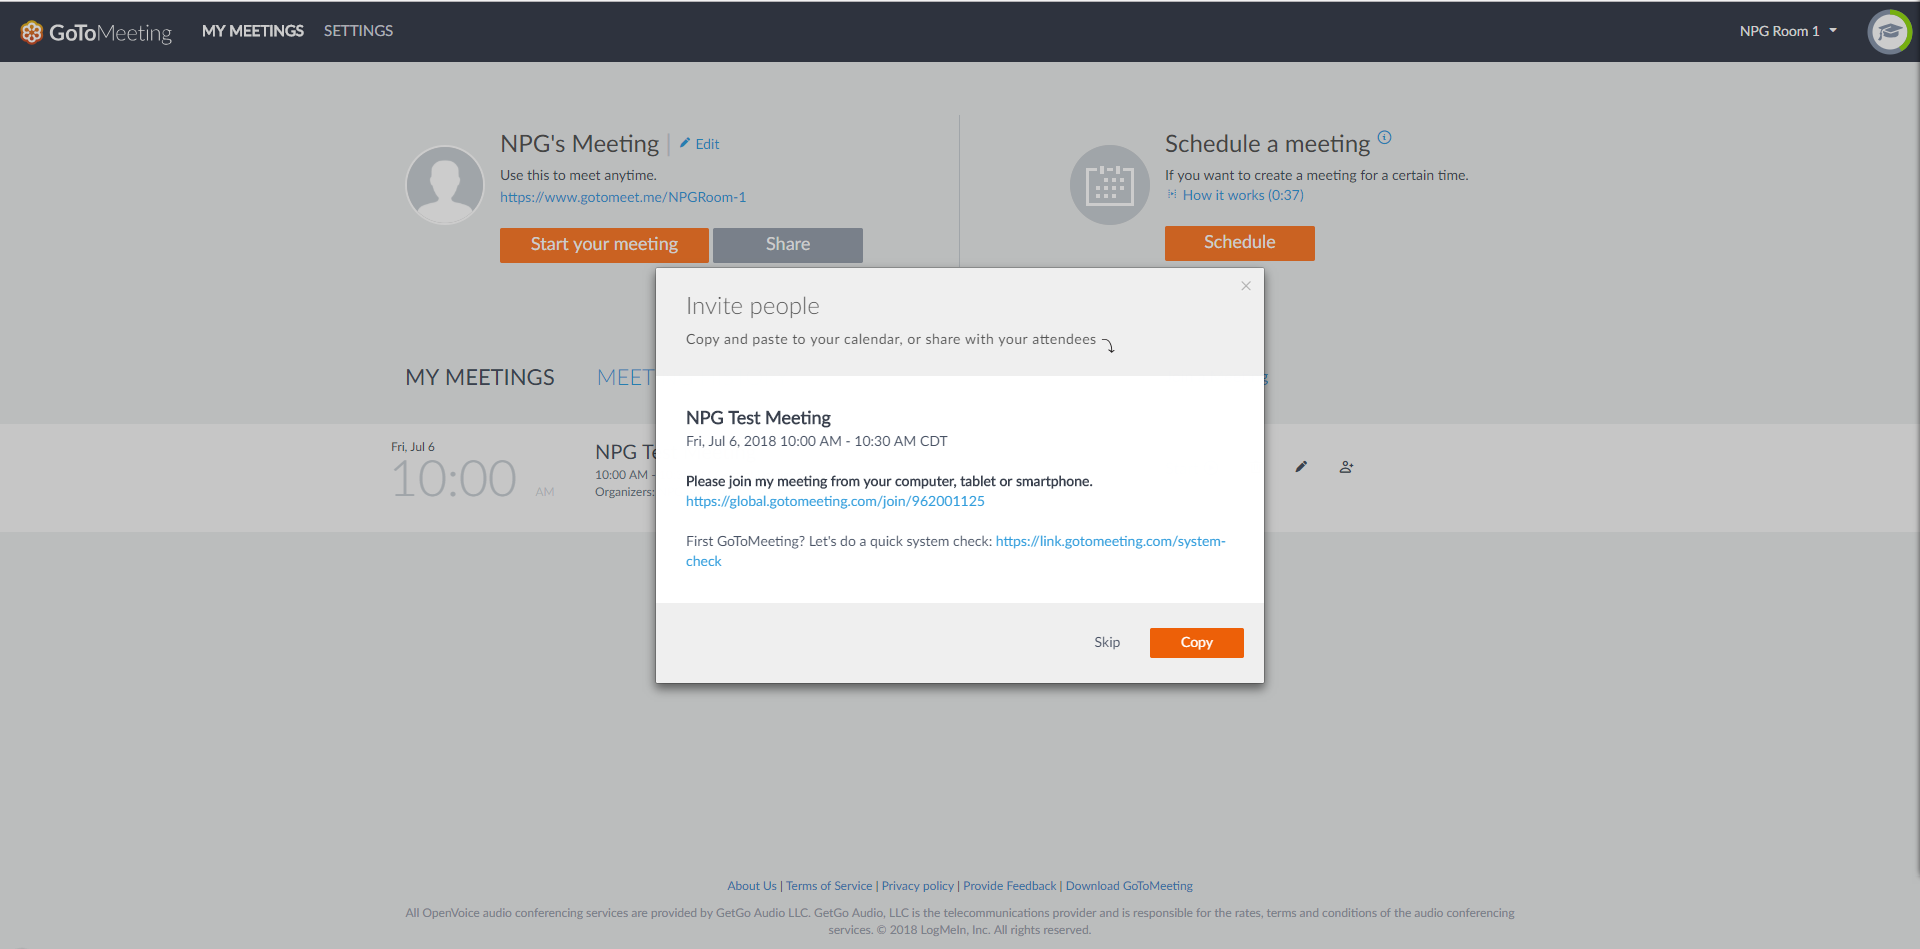Open How it works (0:37) video link
This screenshot has width=1920, height=949.
coord(1243,195)
